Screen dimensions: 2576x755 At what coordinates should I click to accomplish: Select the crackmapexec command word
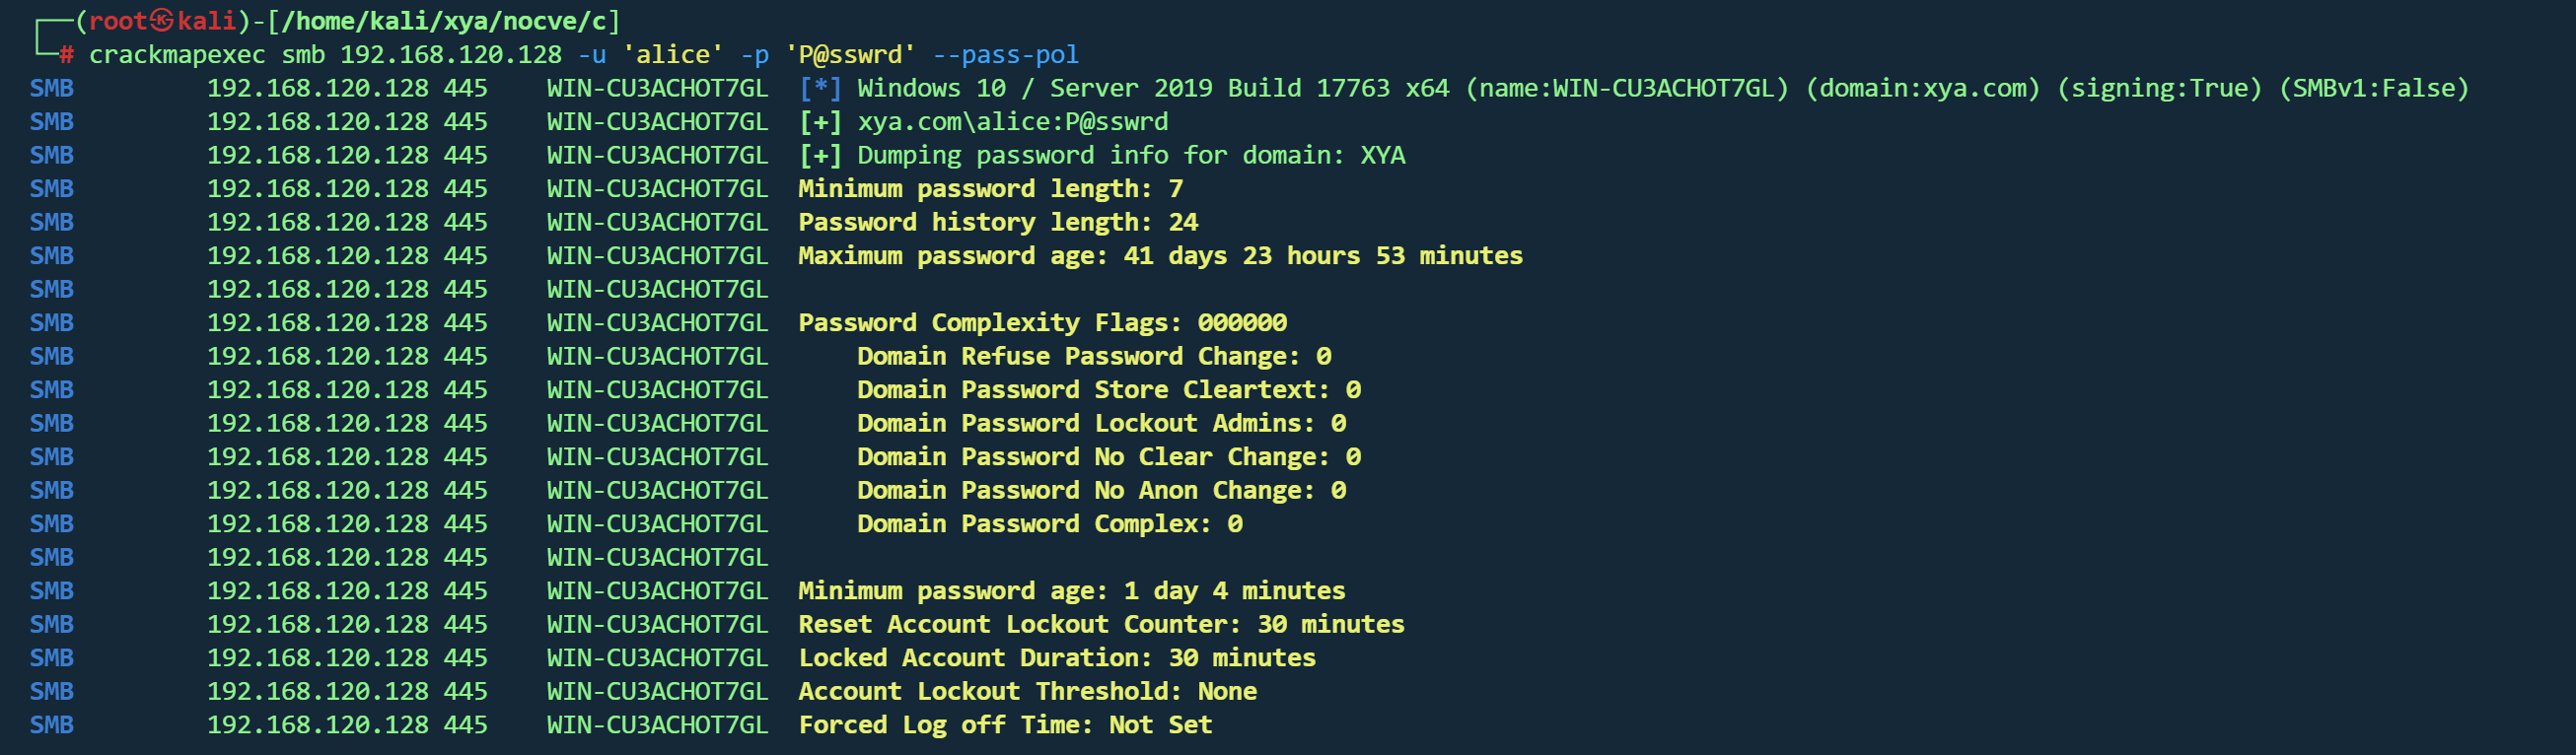click(x=177, y=55)
